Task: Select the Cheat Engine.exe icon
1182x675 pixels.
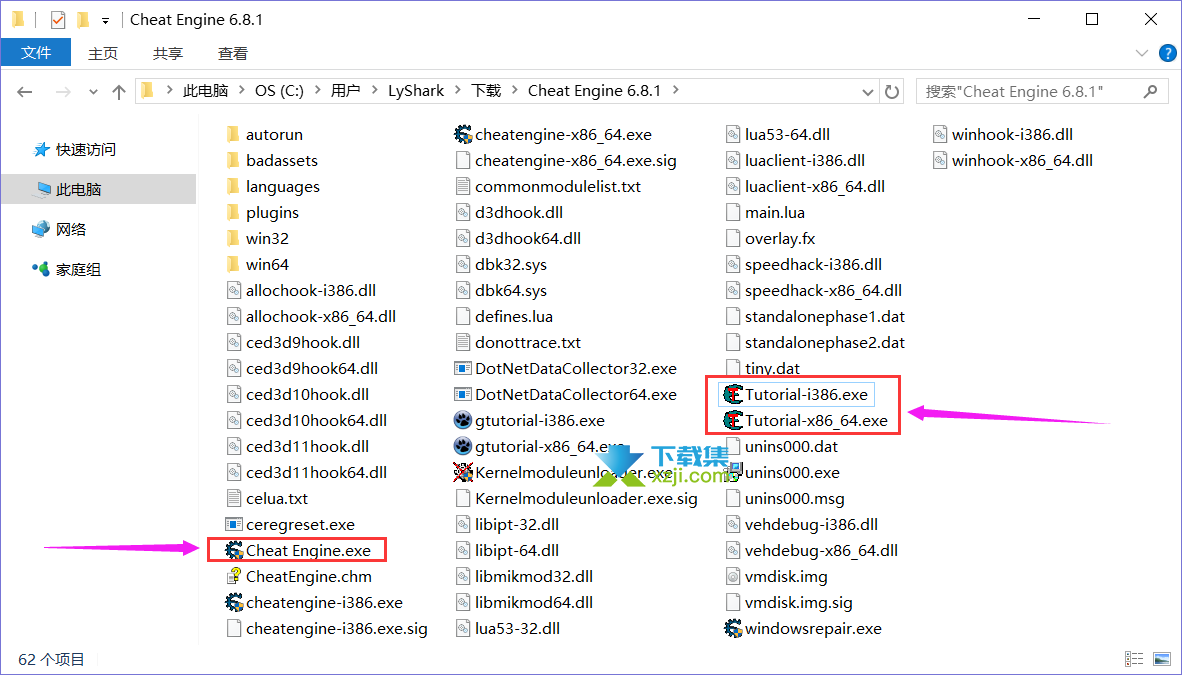Action: [x=234, y=551]
